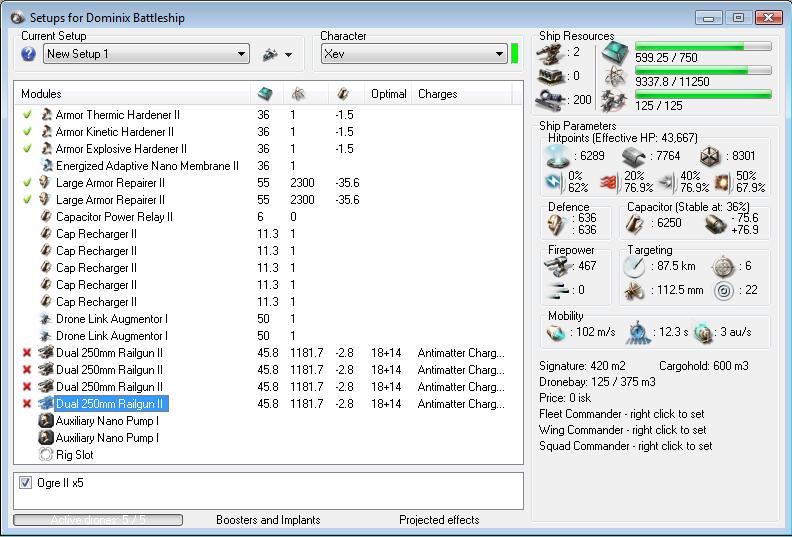This screenshot has height=537, width=792.
Task: Click the warp speed icon 3 au/s
Action: (x=703, y=333)
